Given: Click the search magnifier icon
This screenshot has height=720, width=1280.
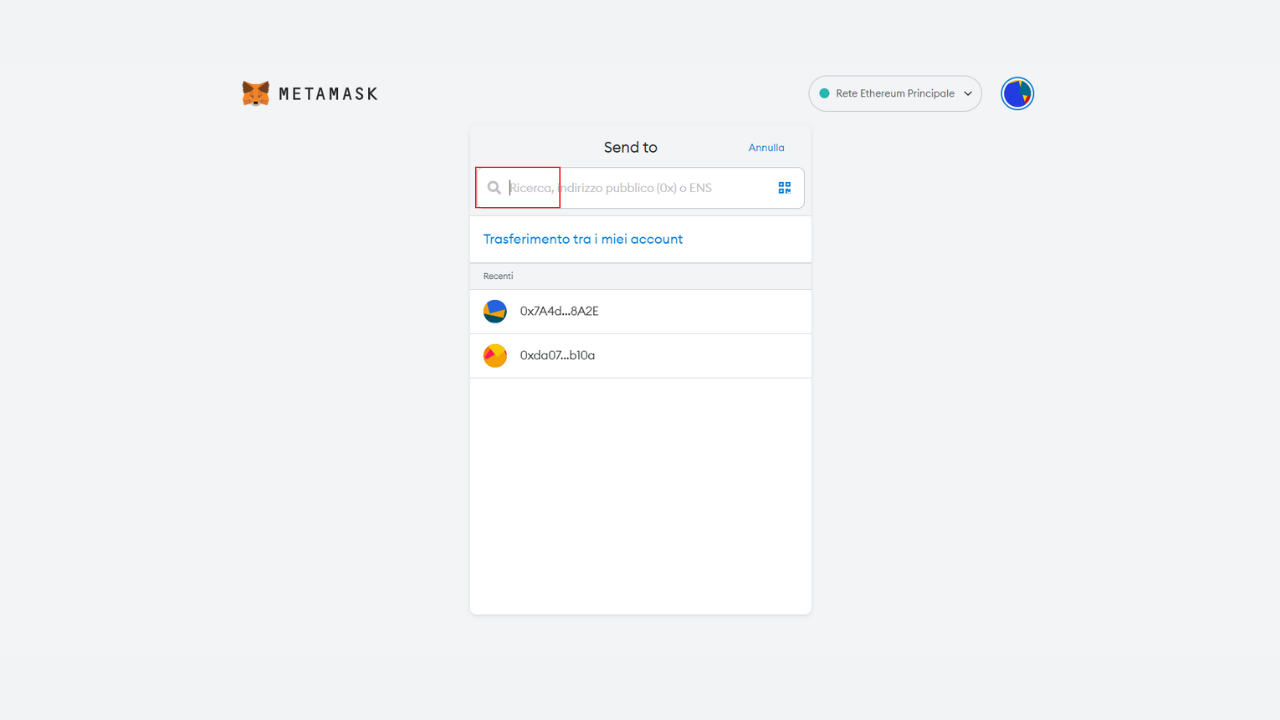Looking at the screenshot, I should tap(494, 187).
